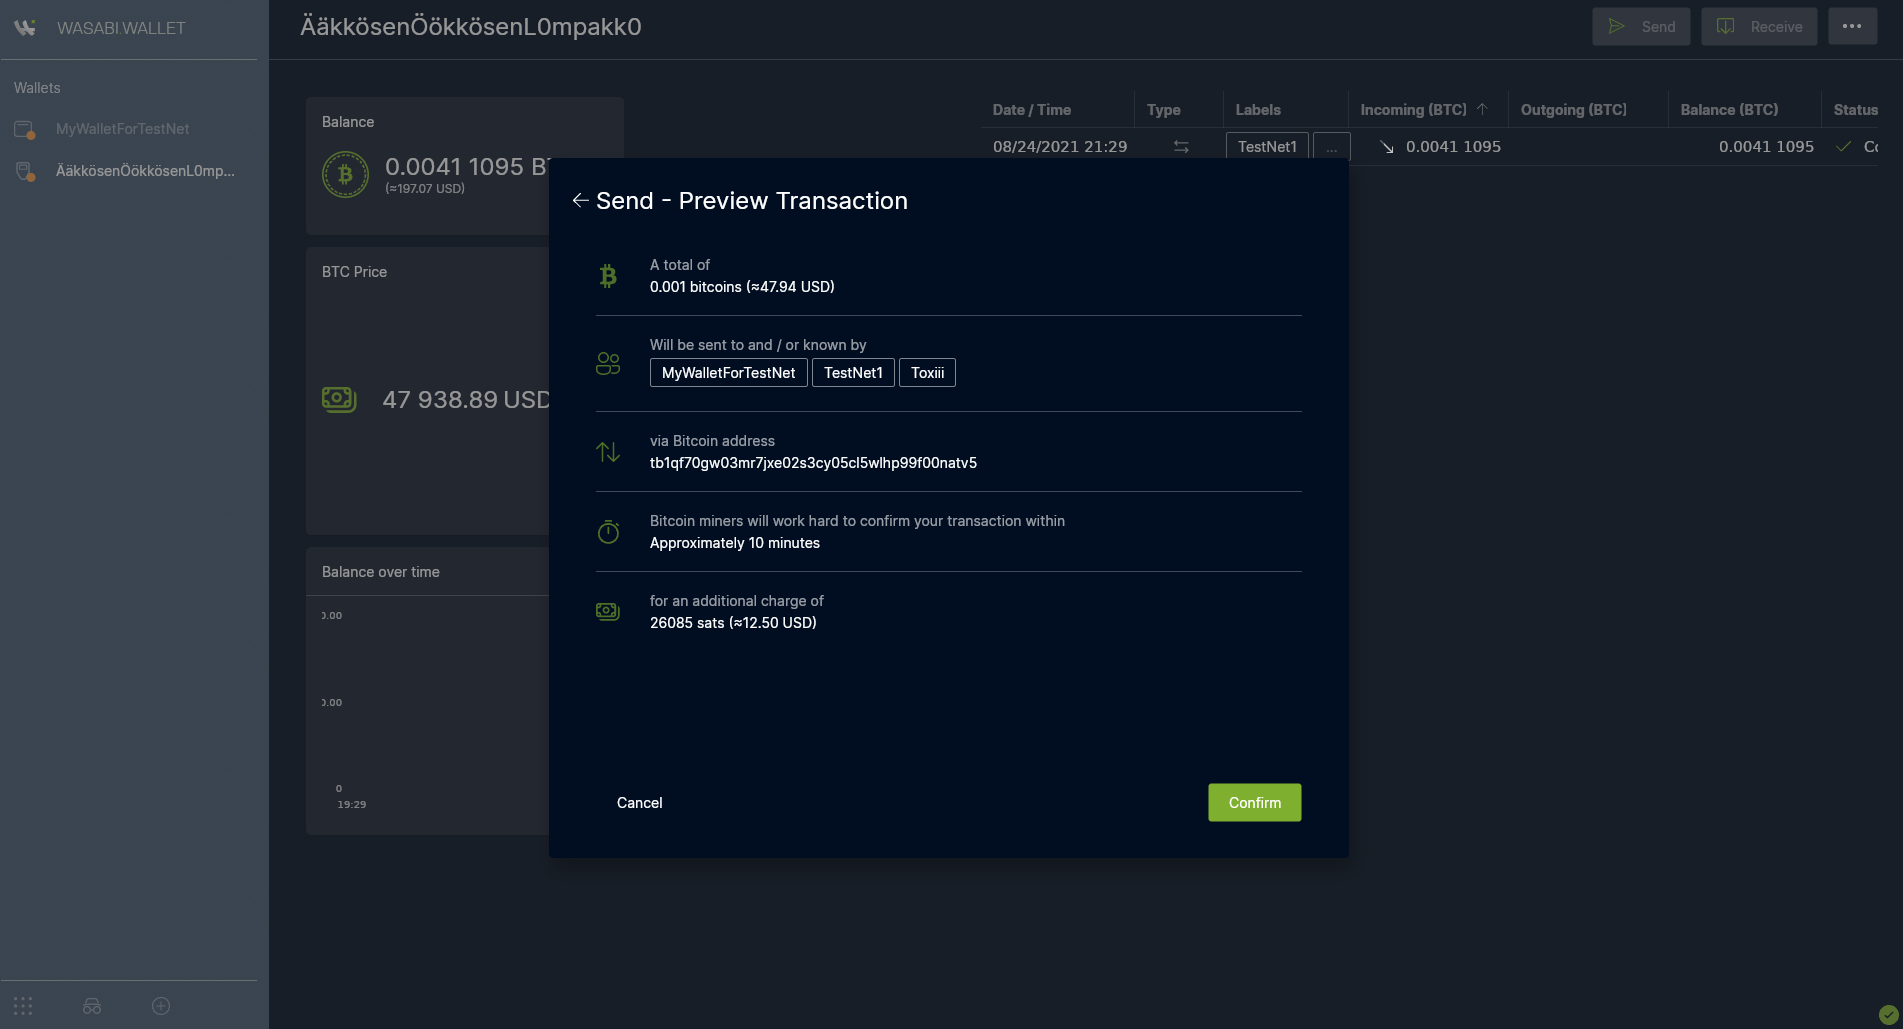Click the wallet title ÄäkkösenÖökkösenL0mpakk0
Image resolution: width=1903 pixels, height=1029 pixels.
pyautogui.click(x=471, y=27)
